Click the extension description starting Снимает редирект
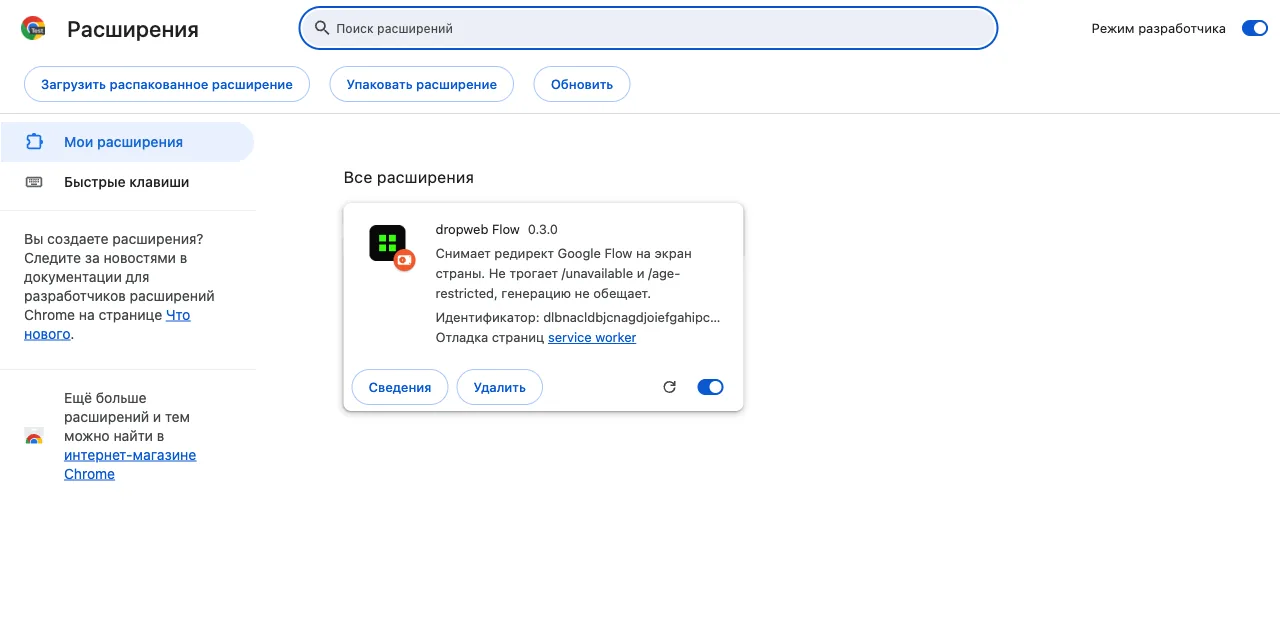 click(x=564, y=273)
